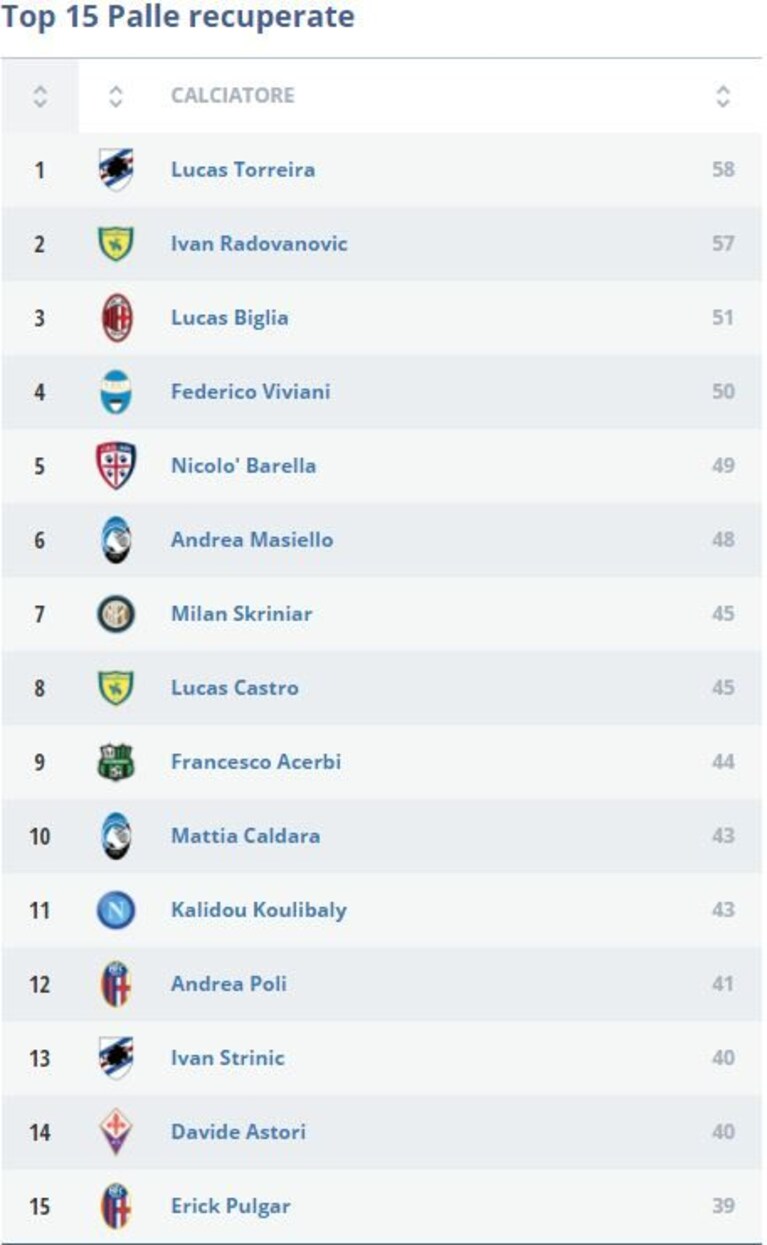The width and height of the screenshot is (767, 1245).
Task: Open Erick Pulgar player link
Action: [231, 1206]
